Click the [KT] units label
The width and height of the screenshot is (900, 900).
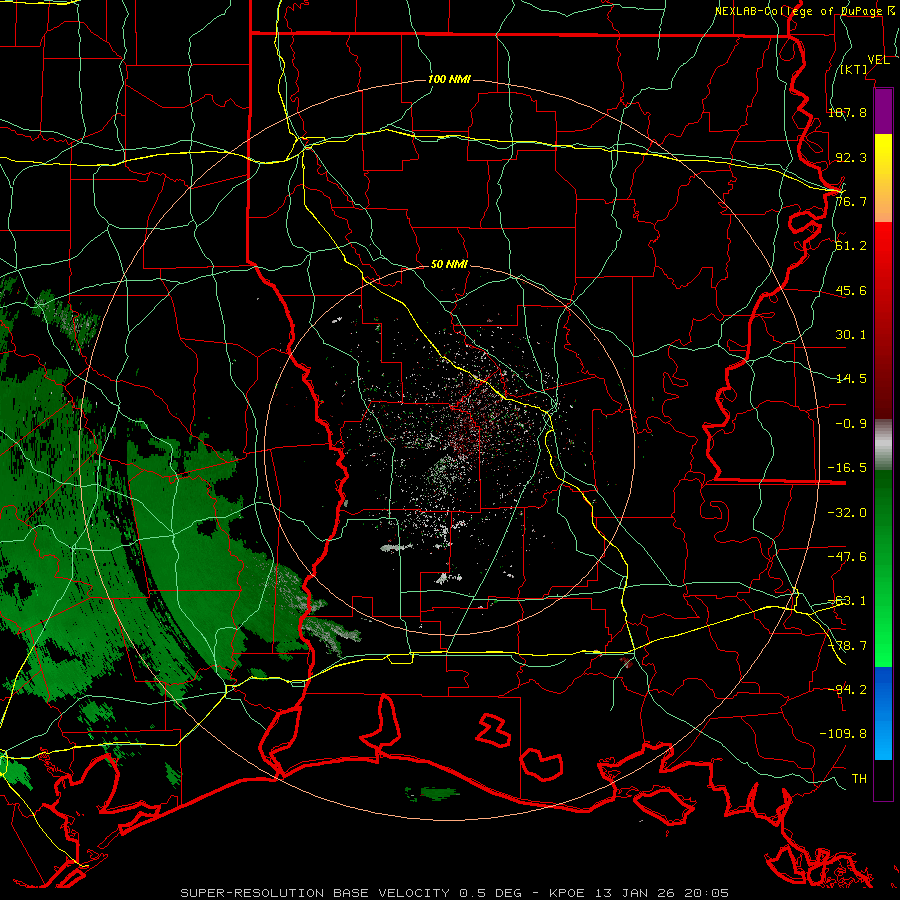(854, 69)
